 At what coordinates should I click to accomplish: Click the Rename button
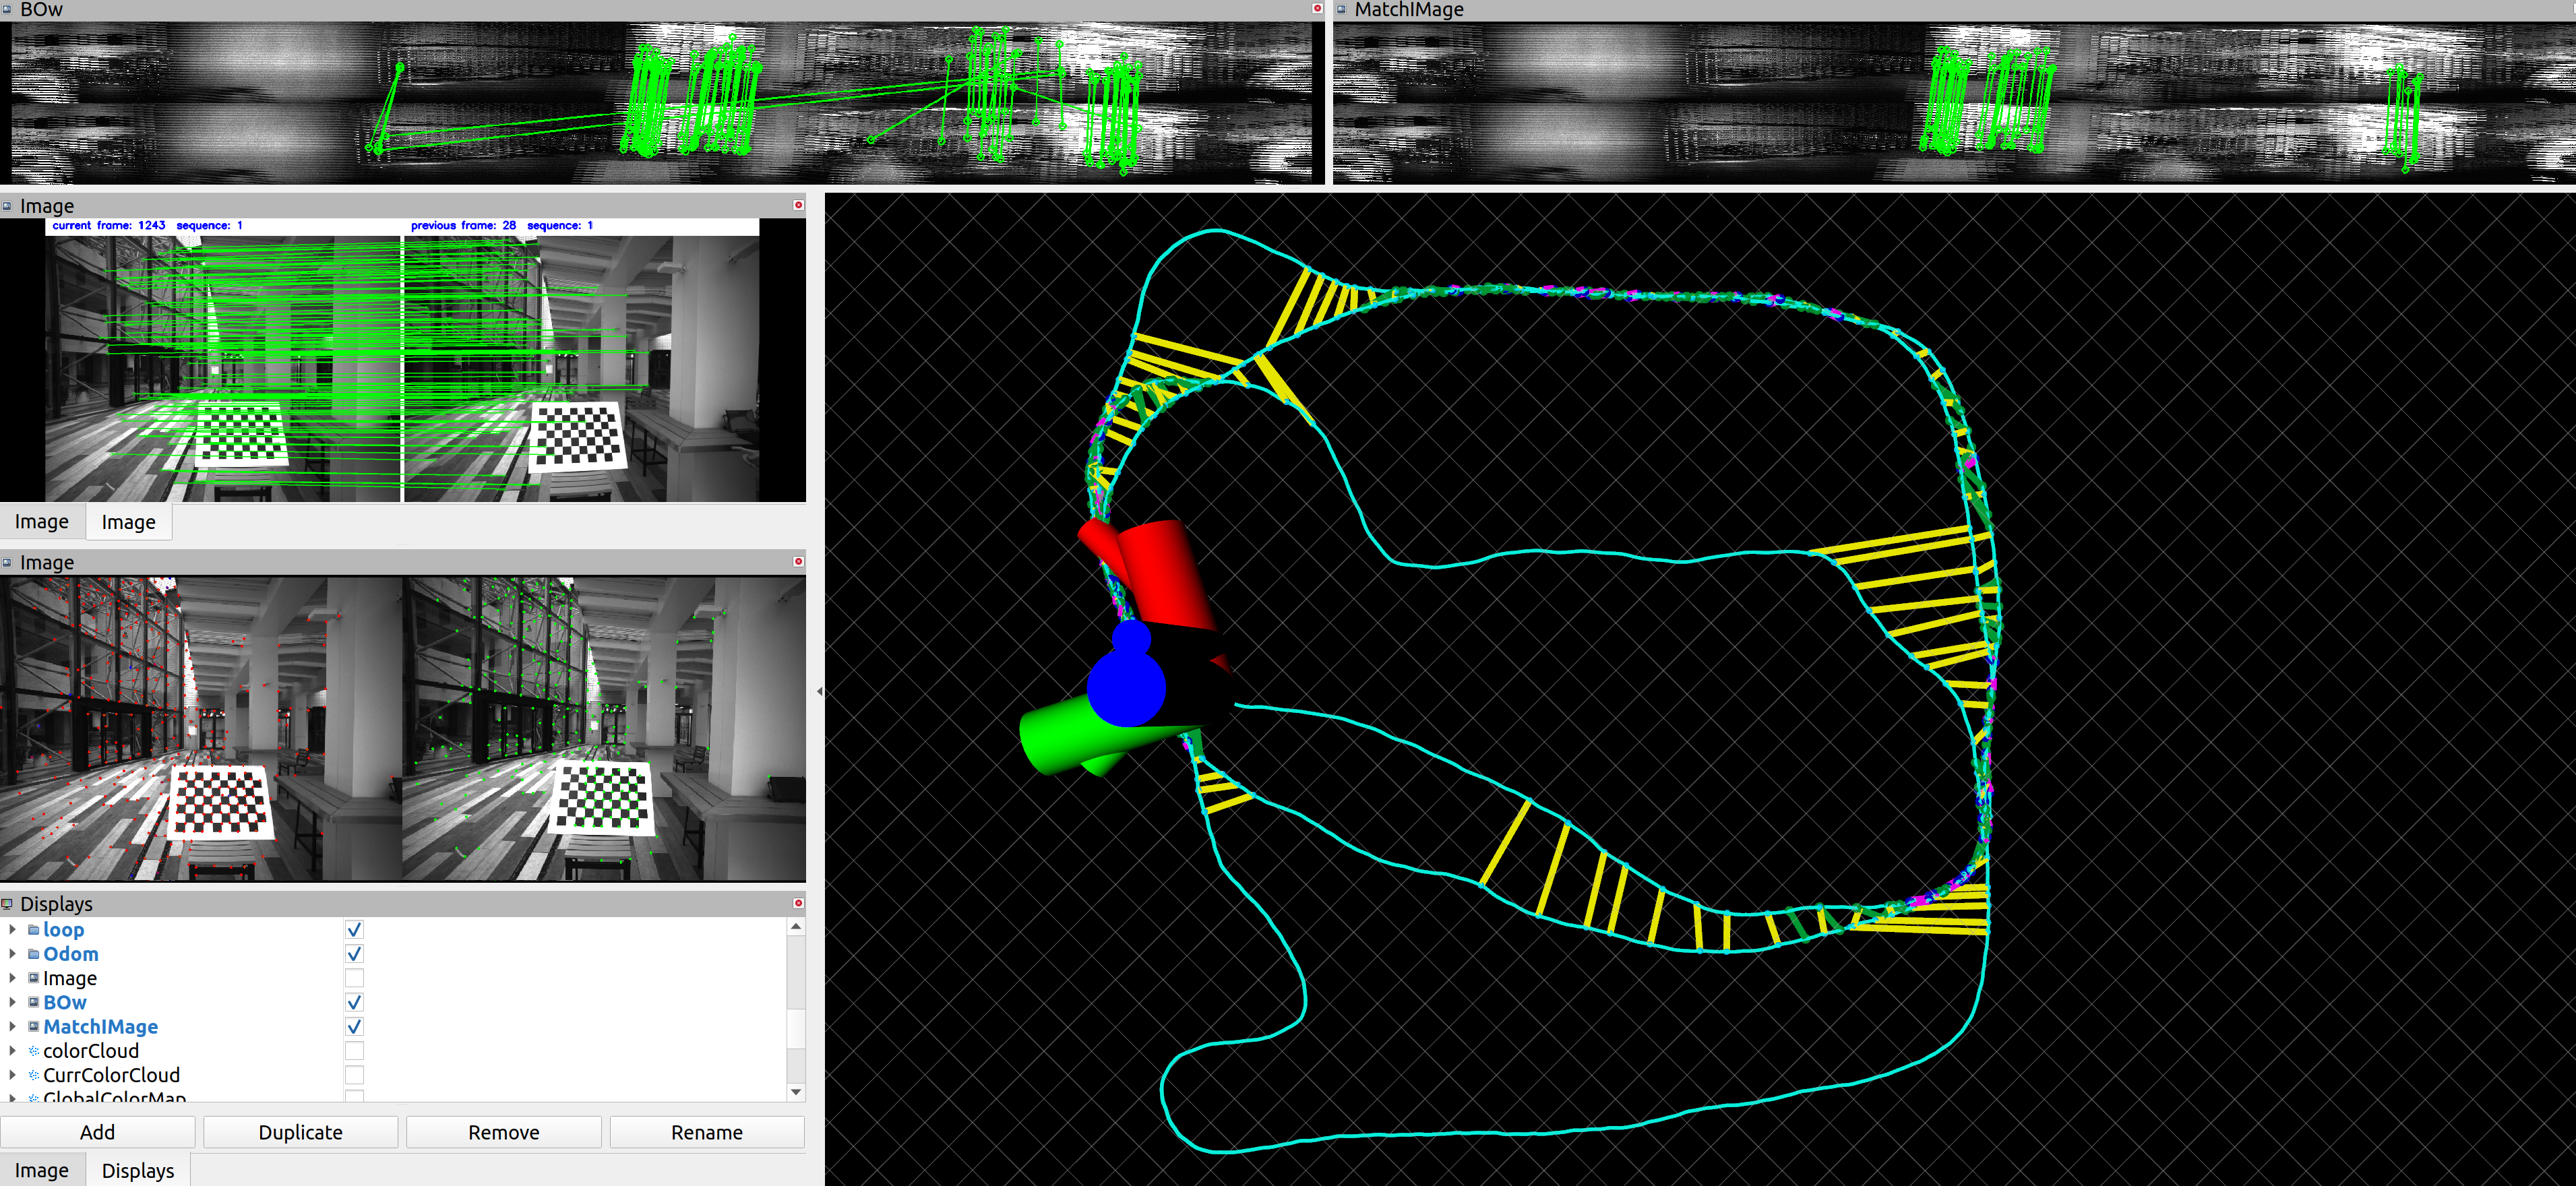[706, 1132]
